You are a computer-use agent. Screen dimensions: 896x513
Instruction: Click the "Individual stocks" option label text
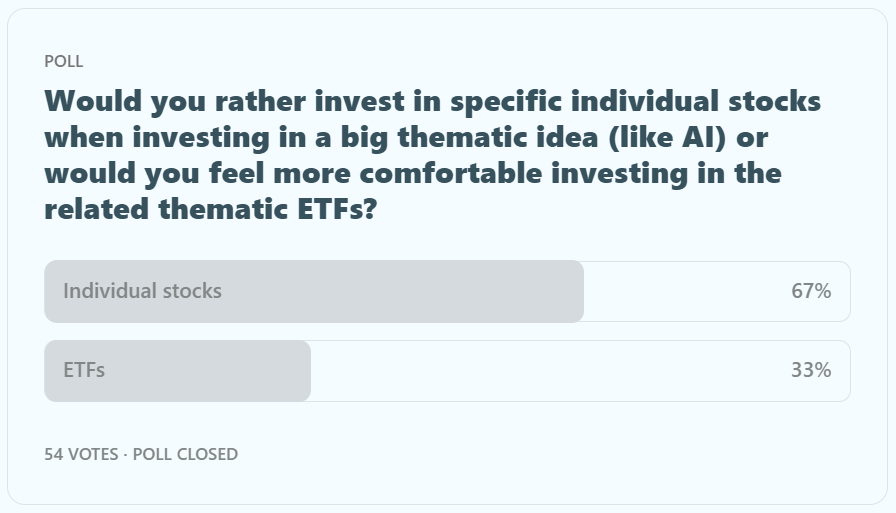142,292
